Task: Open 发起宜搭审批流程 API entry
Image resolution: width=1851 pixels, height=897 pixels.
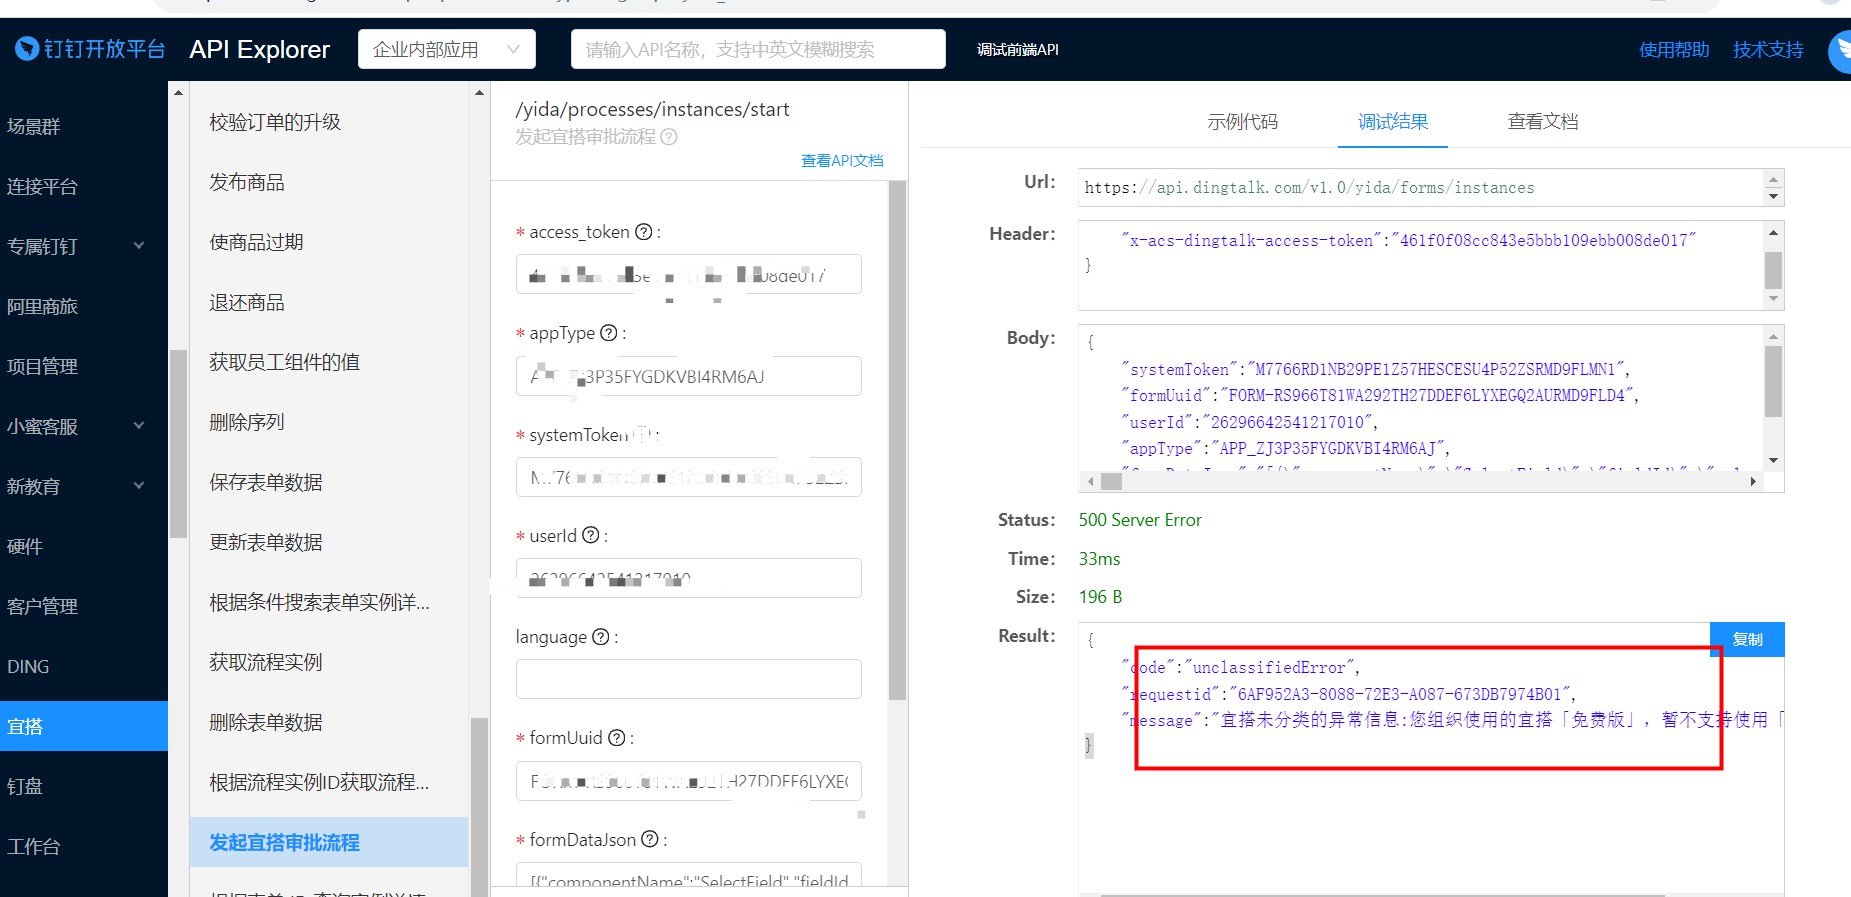Action: [x=329, y=842]
